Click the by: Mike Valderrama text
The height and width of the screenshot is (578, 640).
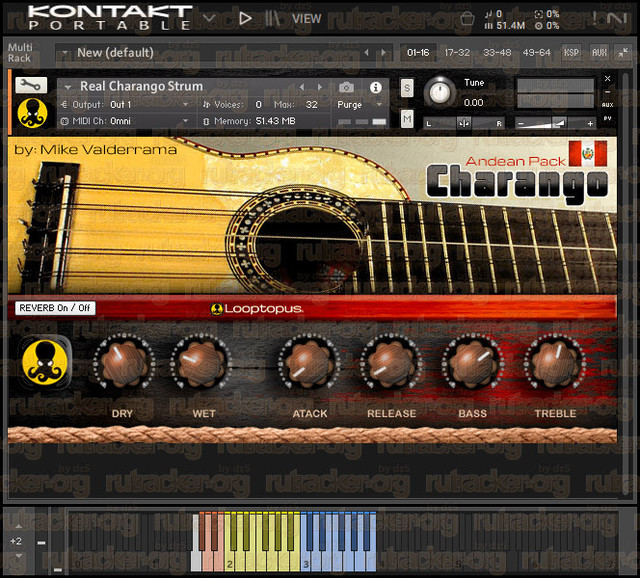click(95, 150)
